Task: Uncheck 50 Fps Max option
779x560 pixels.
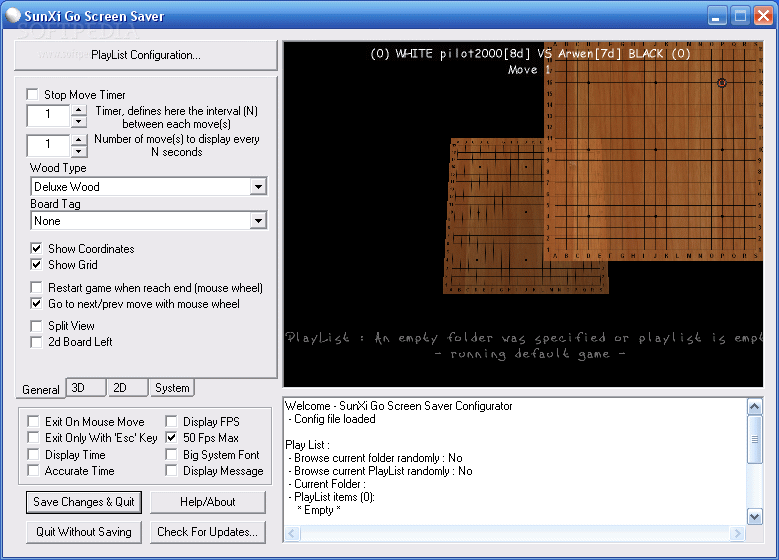Action: click(x=171, y=437)
